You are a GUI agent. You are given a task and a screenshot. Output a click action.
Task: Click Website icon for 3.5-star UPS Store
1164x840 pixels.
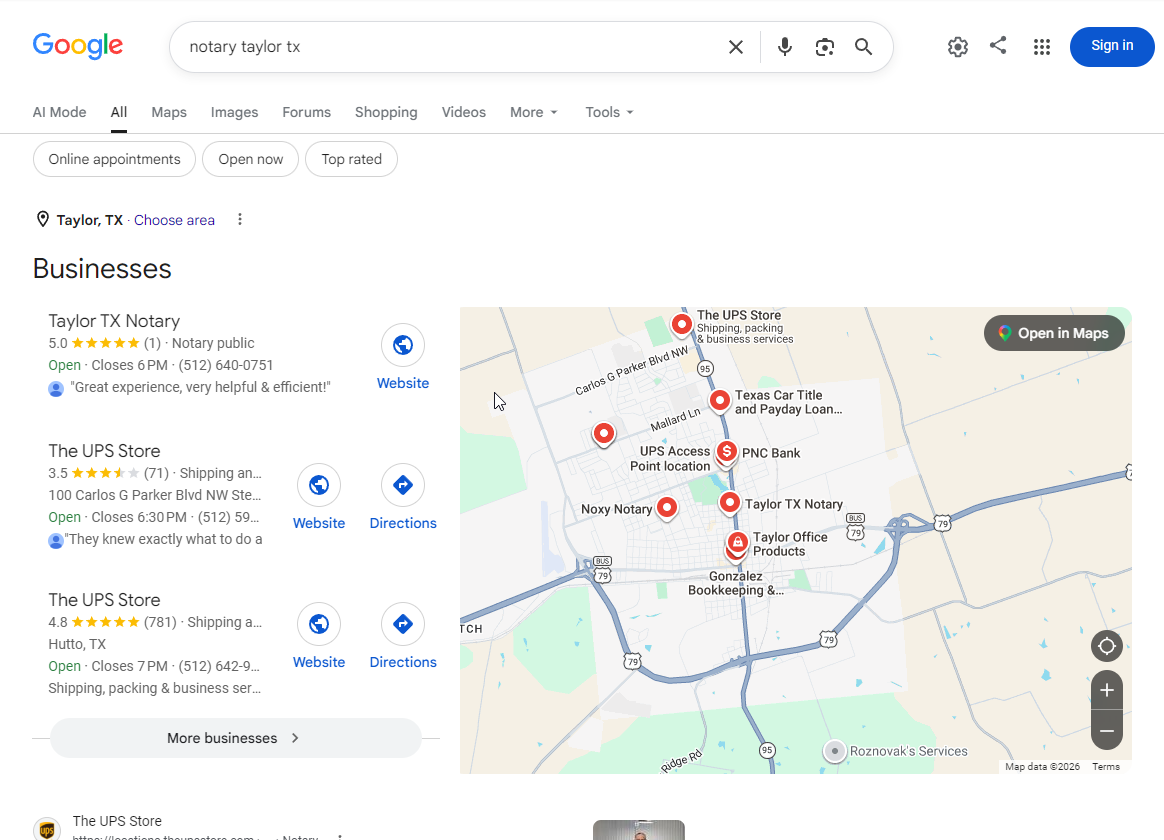319,485
